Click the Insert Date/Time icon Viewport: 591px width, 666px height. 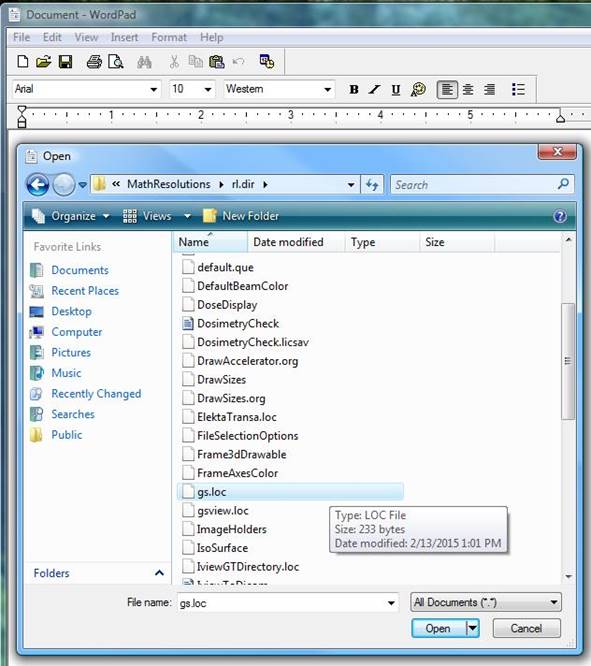coord(267,62)
